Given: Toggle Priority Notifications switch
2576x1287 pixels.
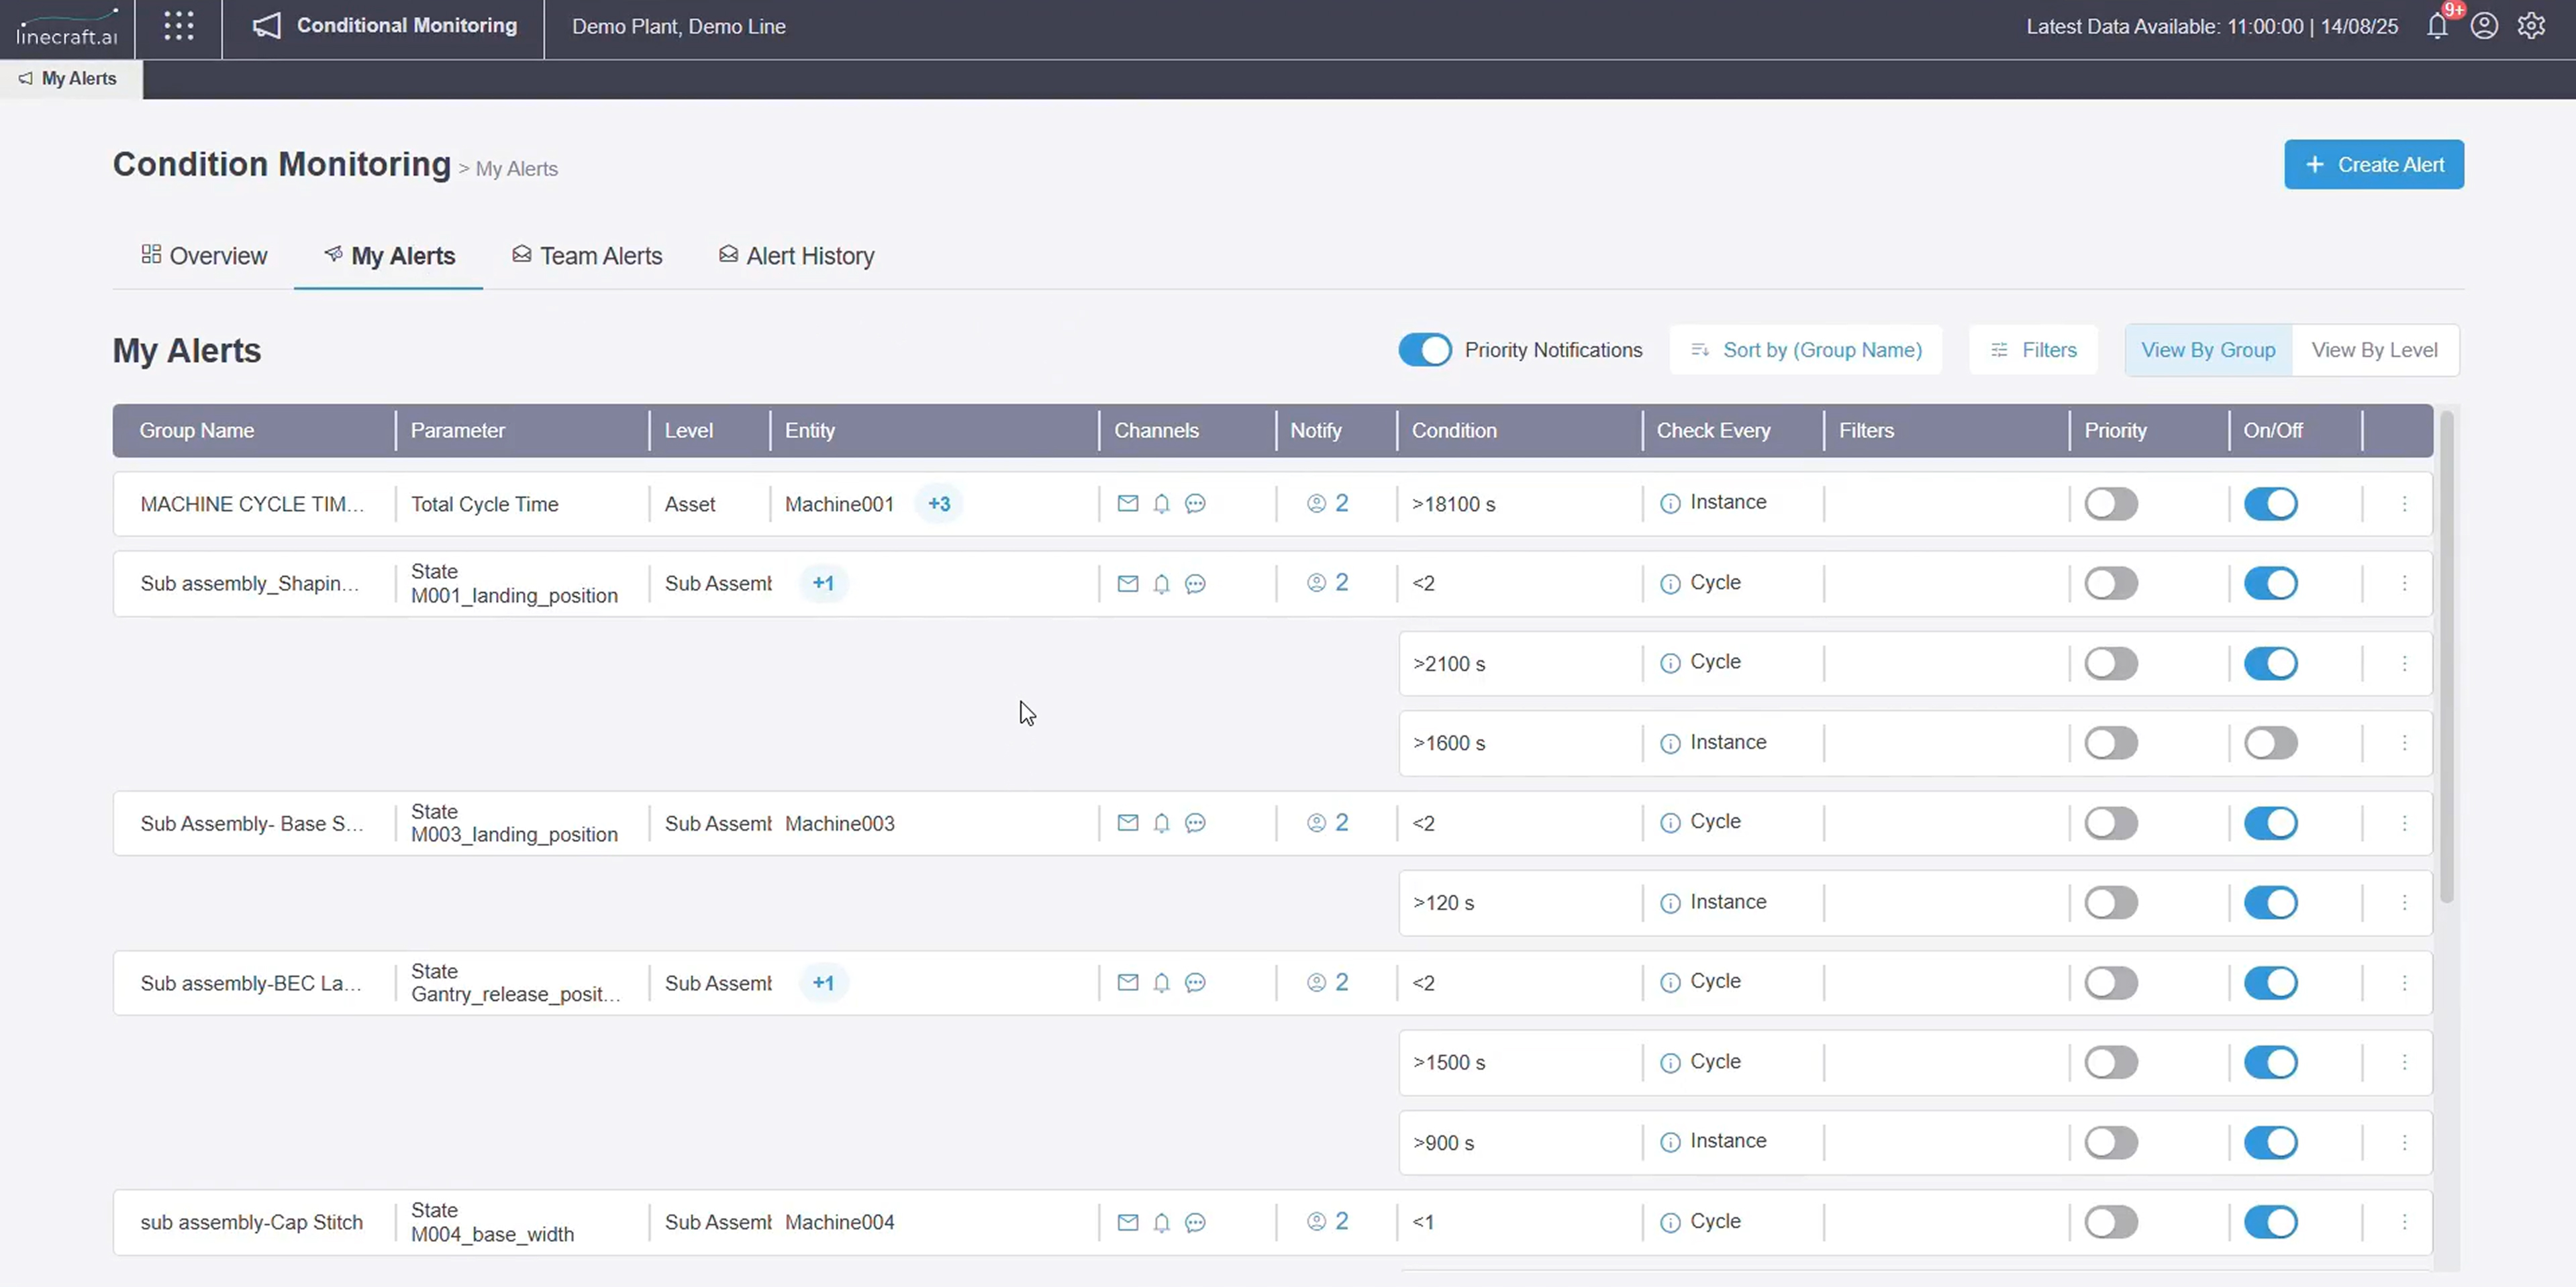Looking at the screenshot, I should tap(1424, 350).
